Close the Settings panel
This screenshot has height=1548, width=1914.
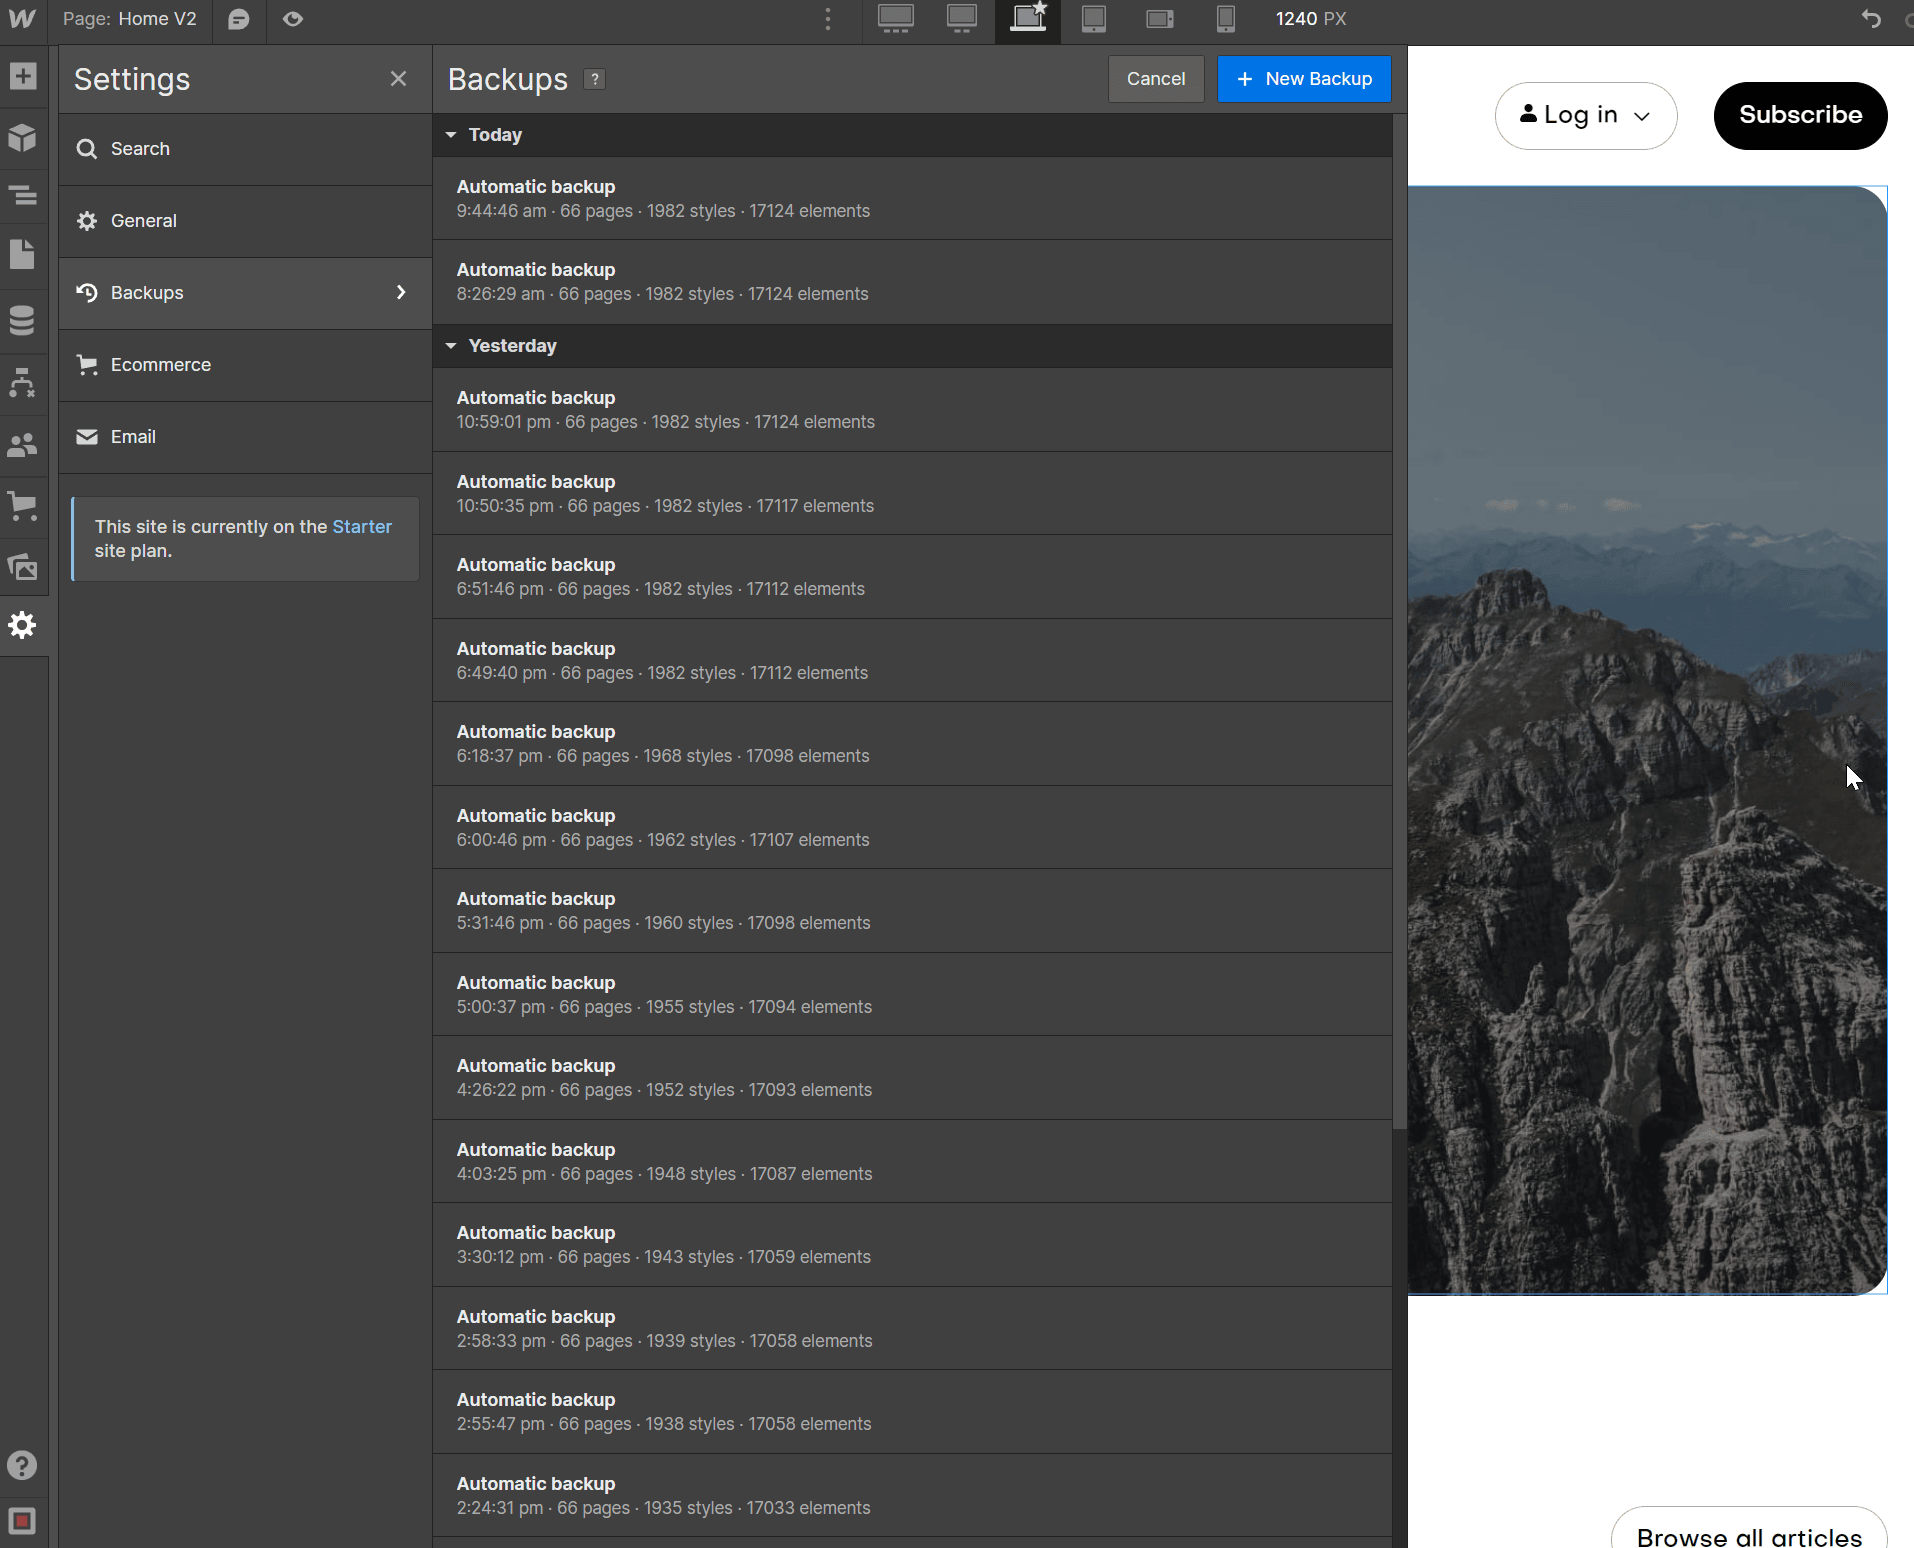[398, 78]
